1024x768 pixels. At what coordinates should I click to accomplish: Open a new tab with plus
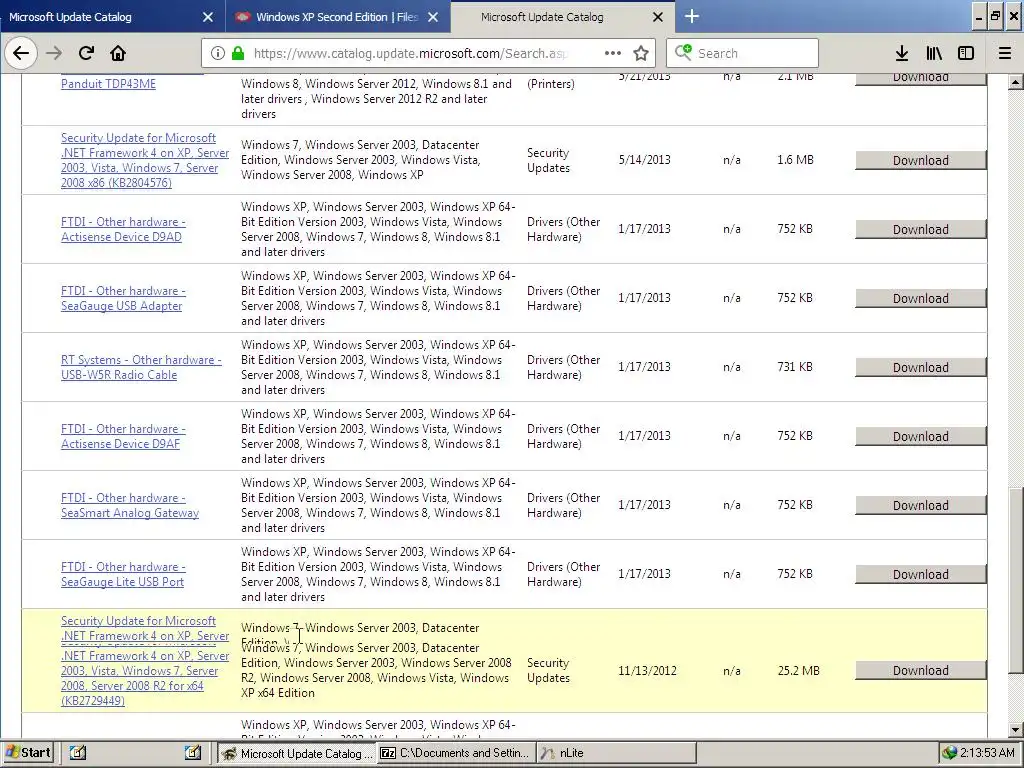[x=692, y=16]
